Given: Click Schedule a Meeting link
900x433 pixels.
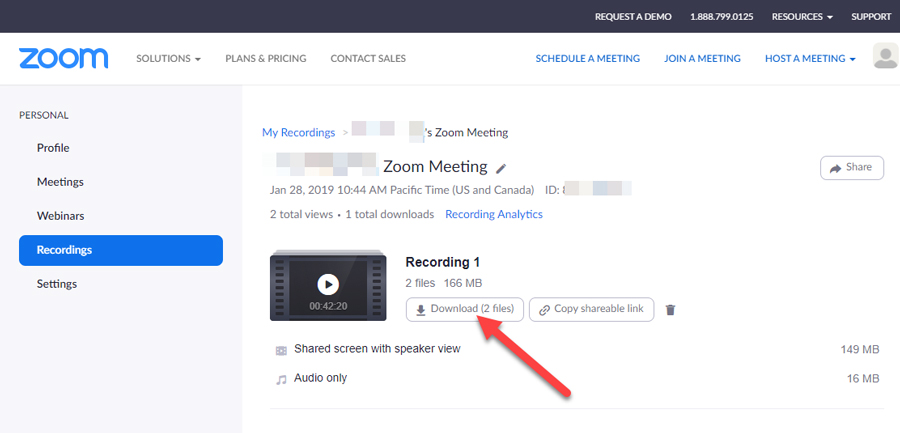Looking at the screenshot, I should tap(587, 59).
